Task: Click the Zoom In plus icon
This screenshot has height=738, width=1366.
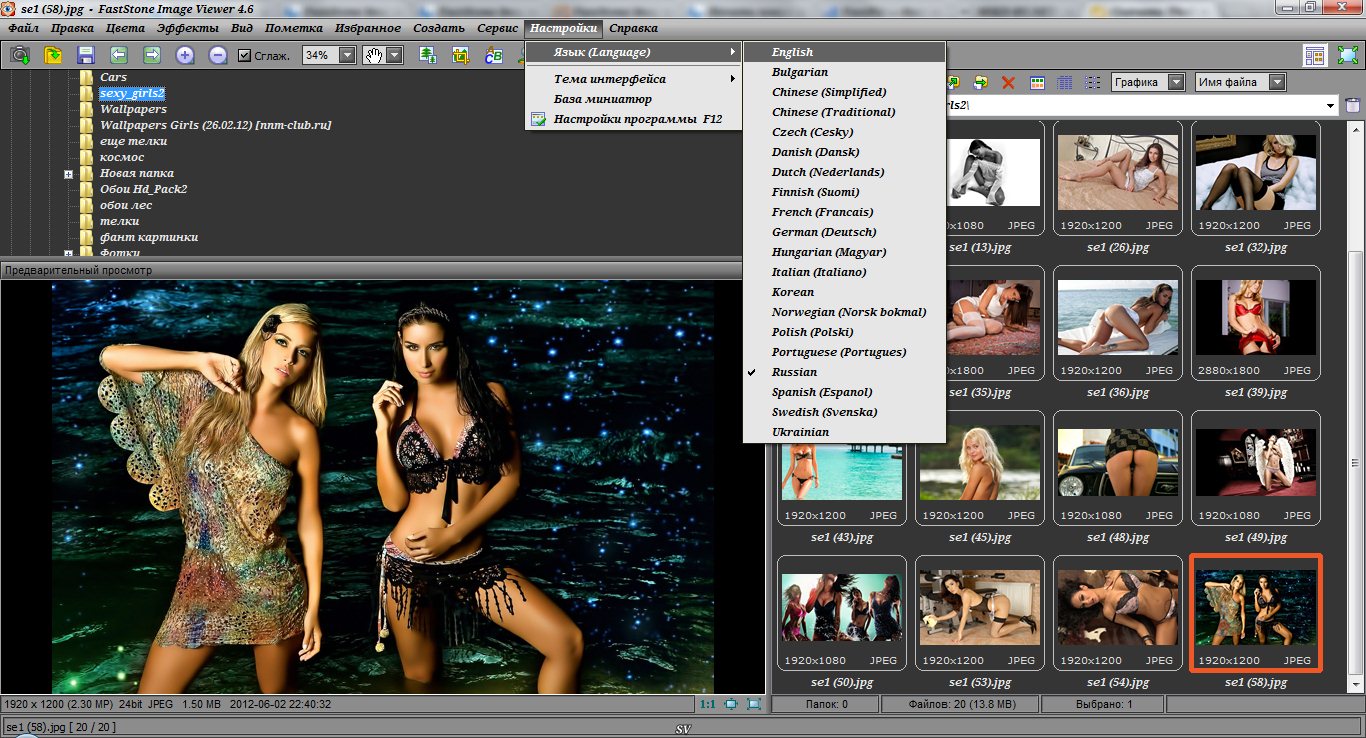Action: (x=185, y=56)
